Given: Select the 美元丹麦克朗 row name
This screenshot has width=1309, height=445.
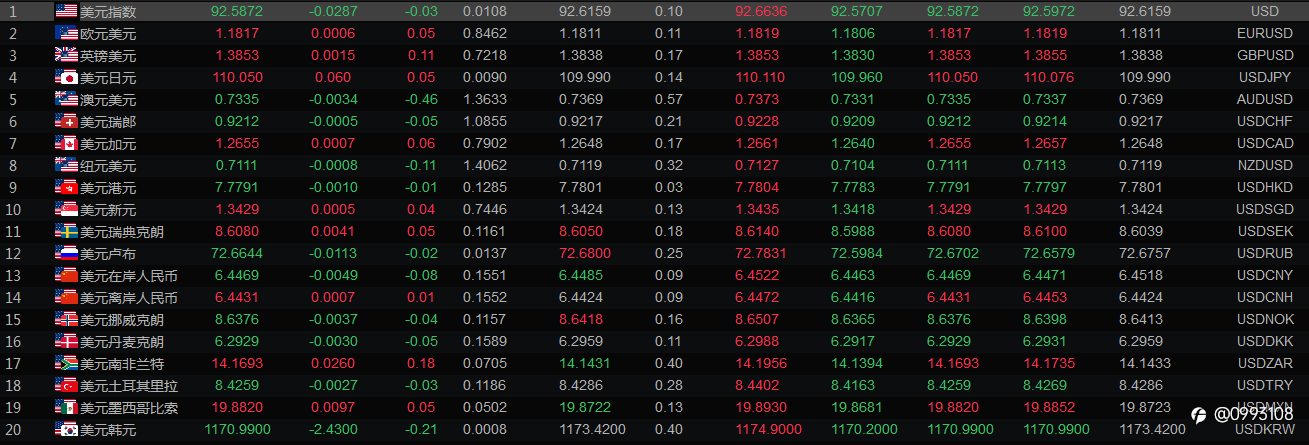Looking at the screenshot, I should [x=122, y=342].
